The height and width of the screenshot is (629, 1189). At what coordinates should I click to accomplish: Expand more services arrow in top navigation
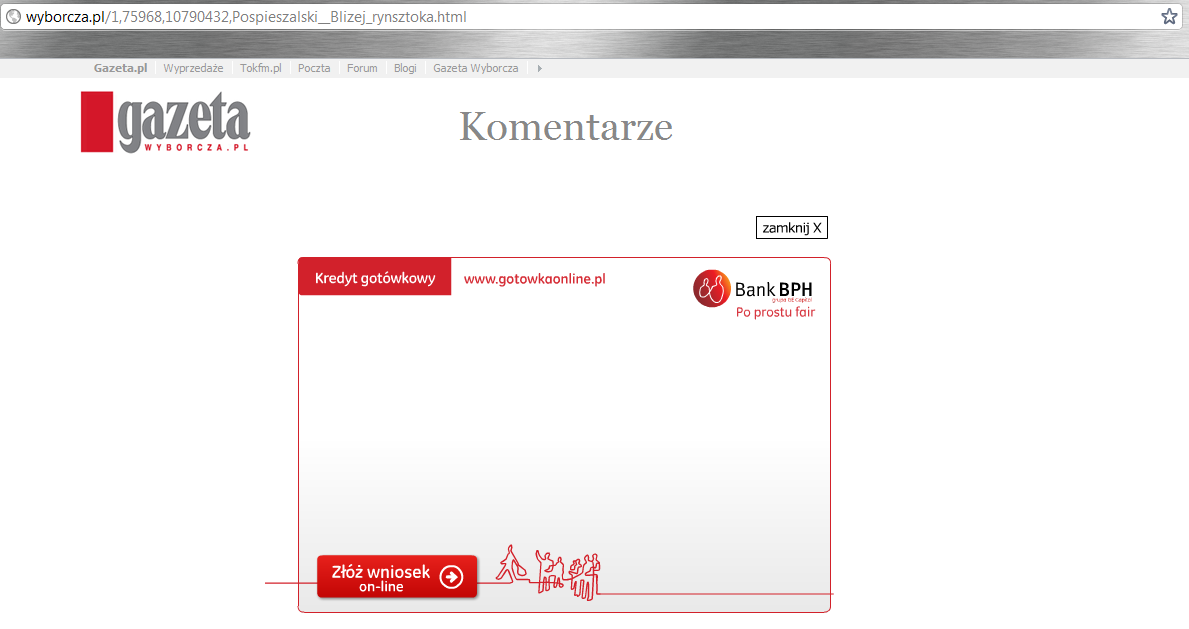point(540,68)
